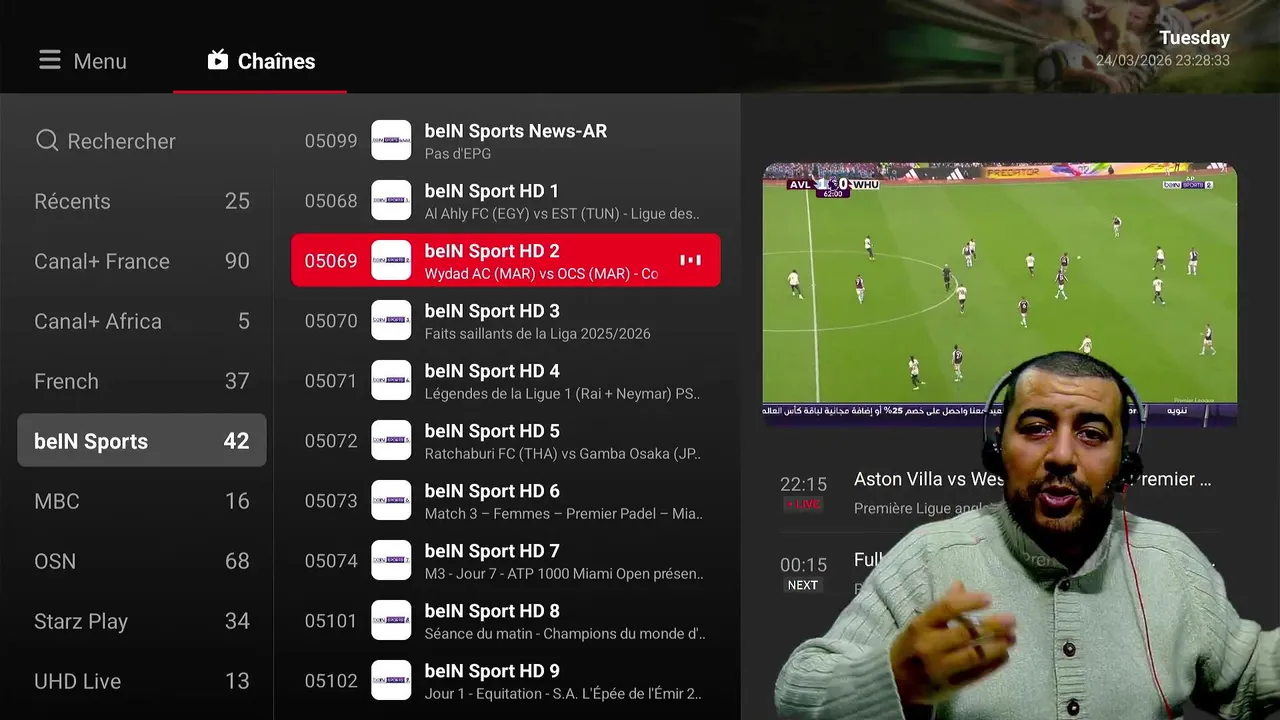Click the OSN count 68
Image resolution: width=1280 pixels, height=720 pixels.
point(237,561)
